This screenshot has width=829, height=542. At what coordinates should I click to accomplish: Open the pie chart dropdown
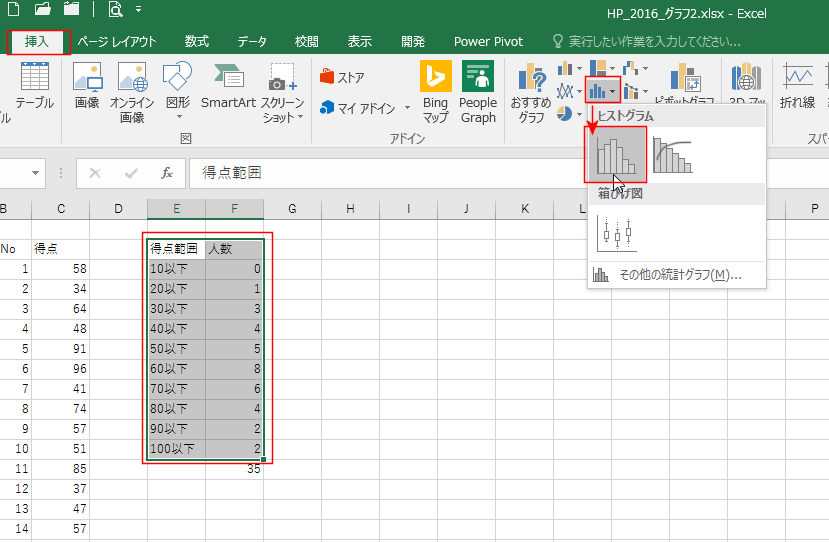coord(570,114)
